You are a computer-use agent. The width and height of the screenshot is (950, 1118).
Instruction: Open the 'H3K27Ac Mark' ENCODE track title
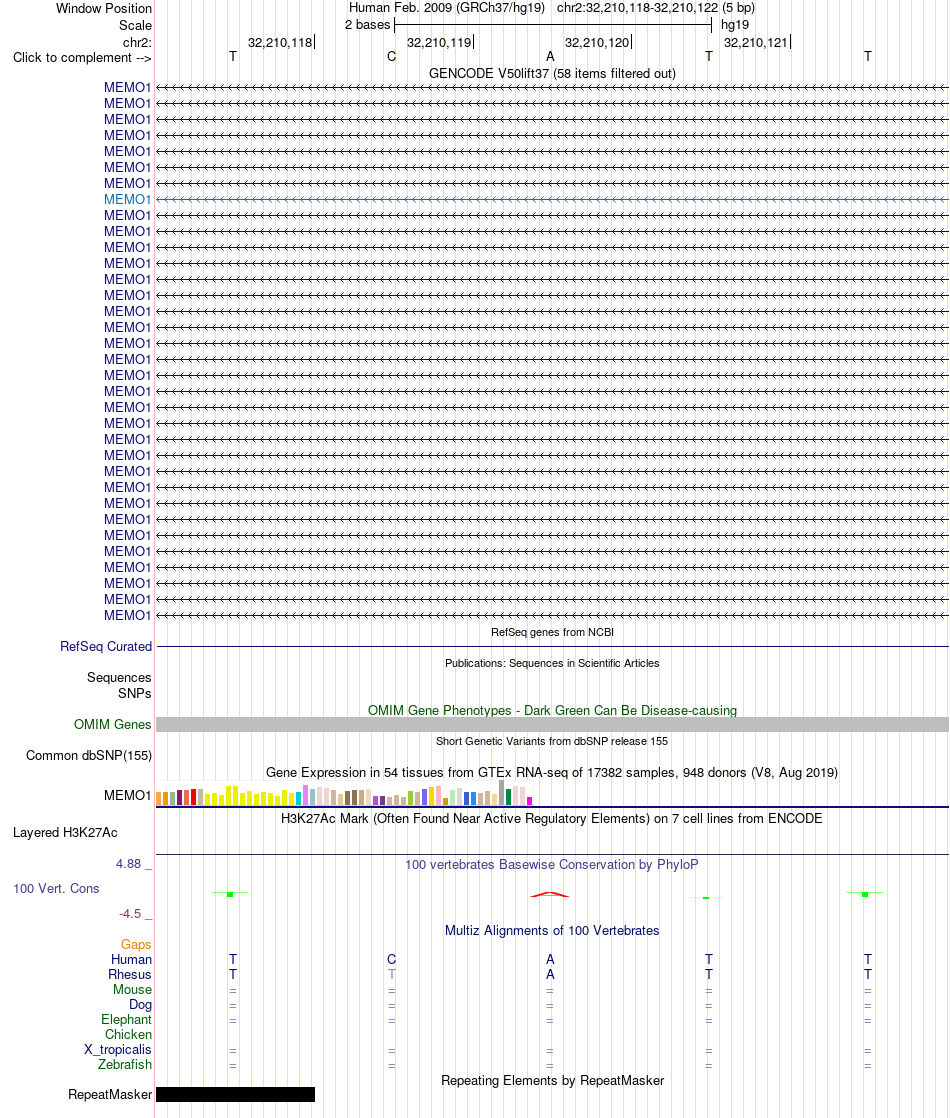552,819
